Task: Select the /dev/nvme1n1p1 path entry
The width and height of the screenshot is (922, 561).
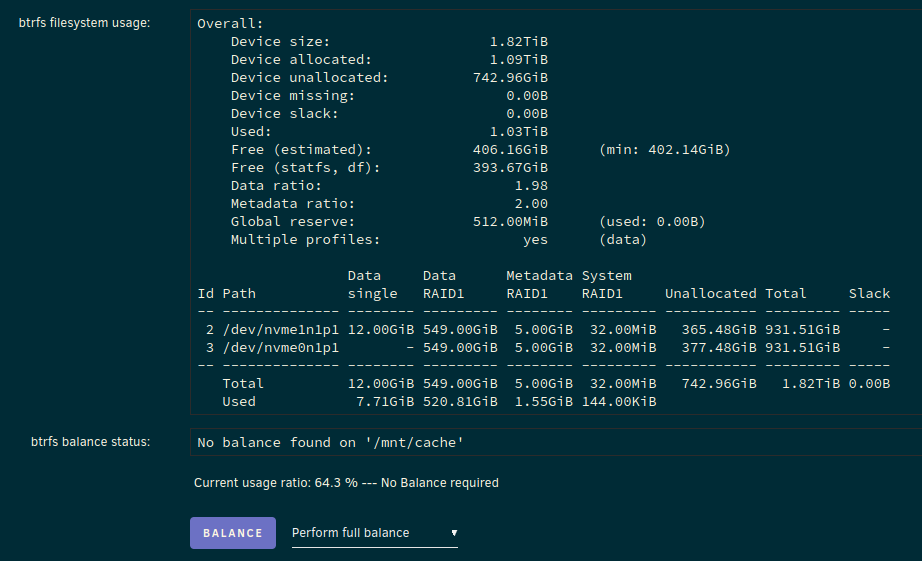Action: (280, 330)
